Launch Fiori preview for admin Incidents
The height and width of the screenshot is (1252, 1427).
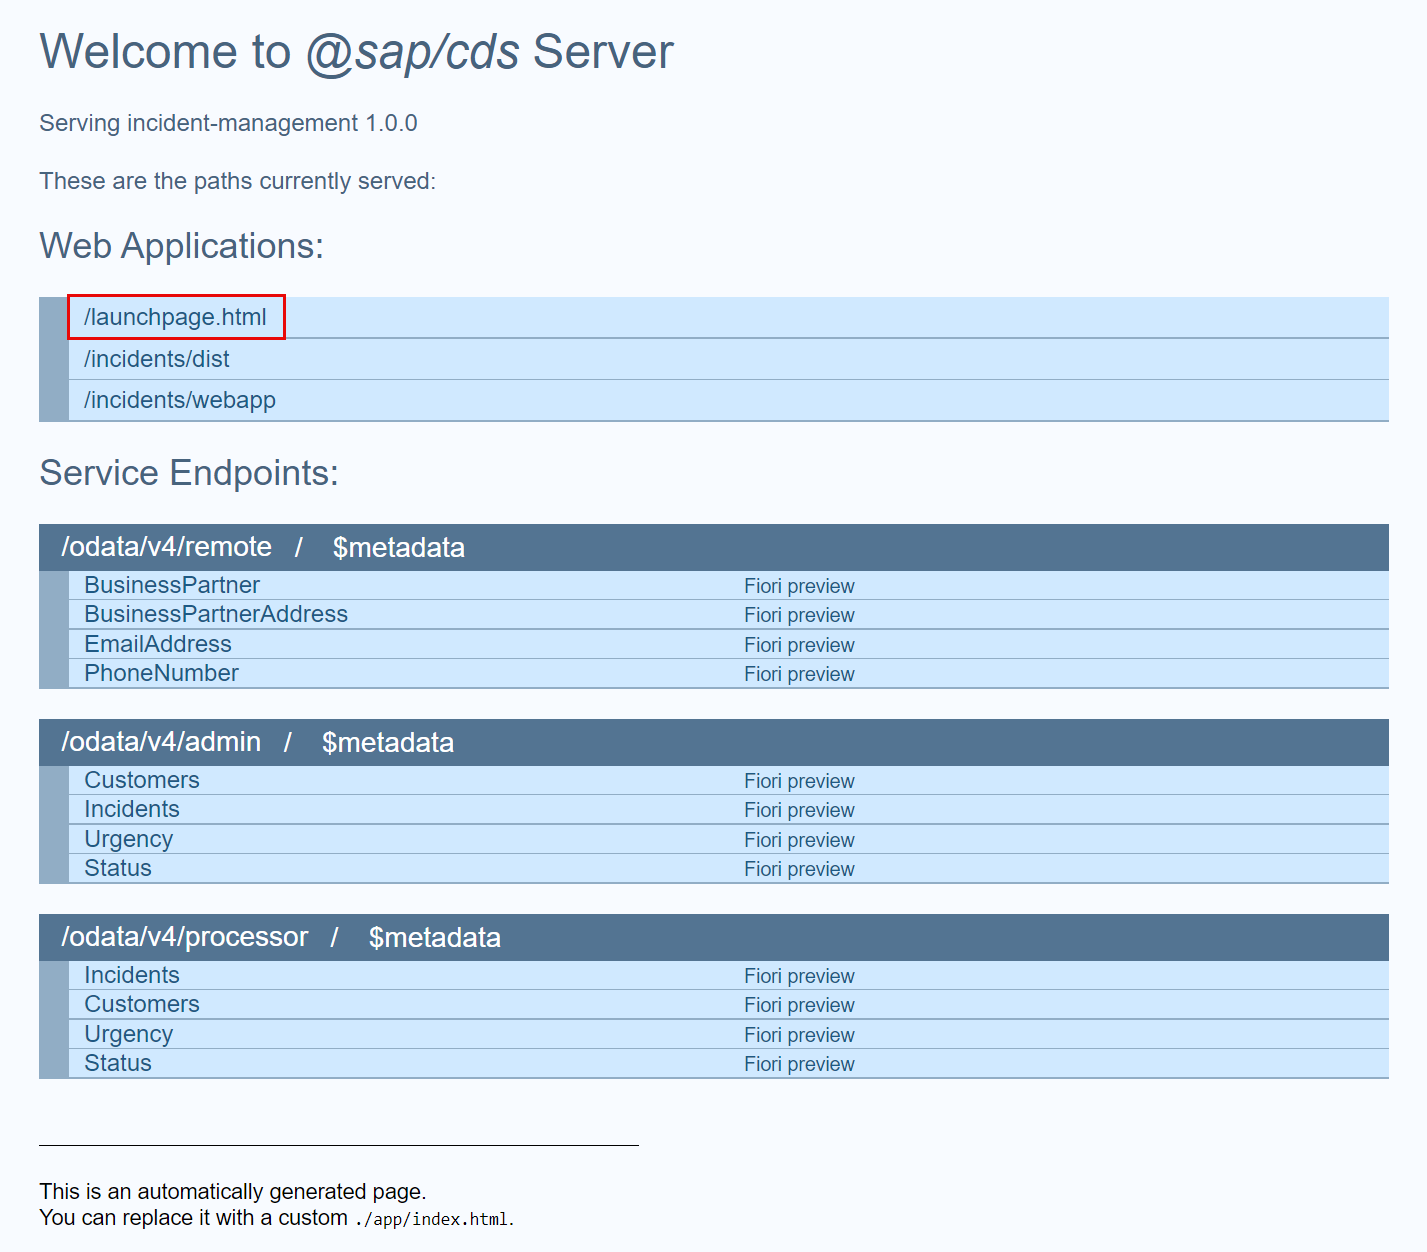pyautogui.click(x=799, y=810)
